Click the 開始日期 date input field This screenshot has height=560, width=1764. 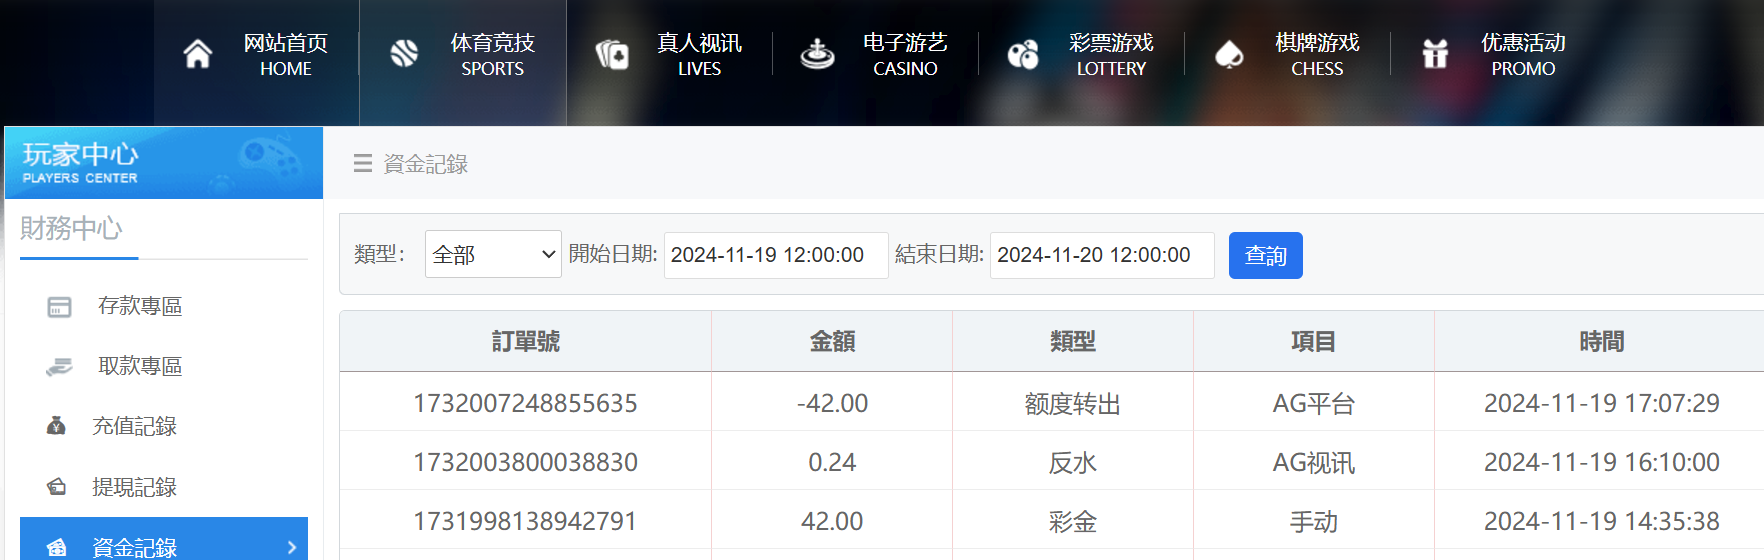pos(776,255)
